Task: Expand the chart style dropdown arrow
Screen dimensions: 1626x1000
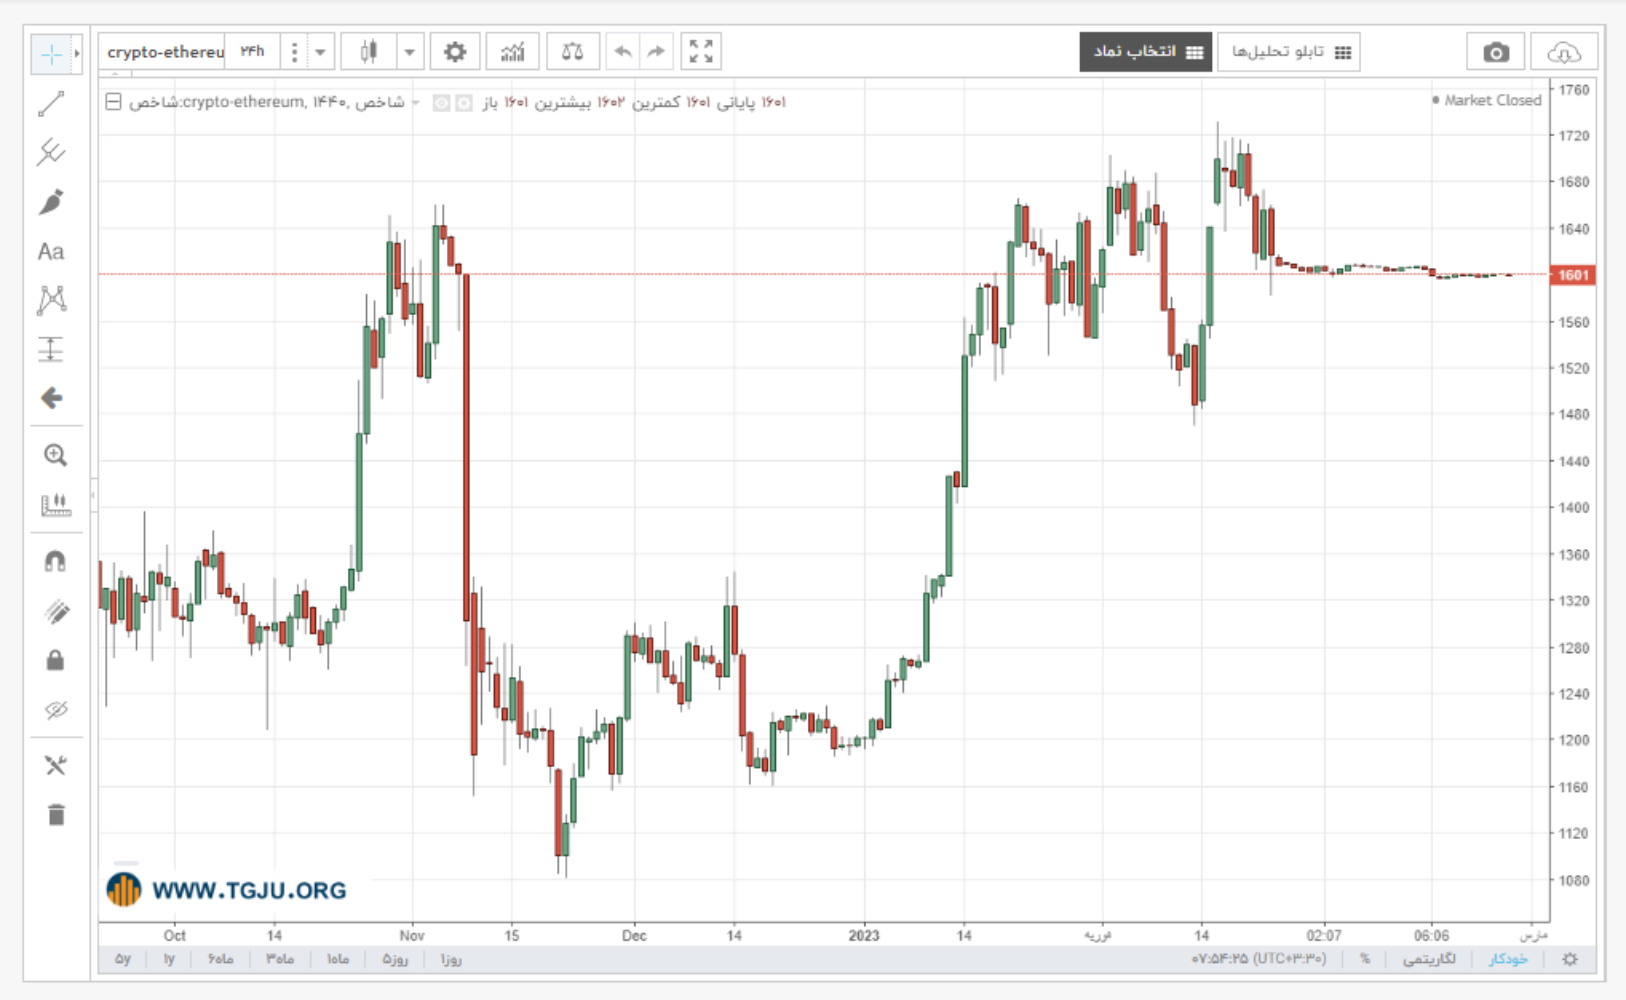Action: coord(409,52)
